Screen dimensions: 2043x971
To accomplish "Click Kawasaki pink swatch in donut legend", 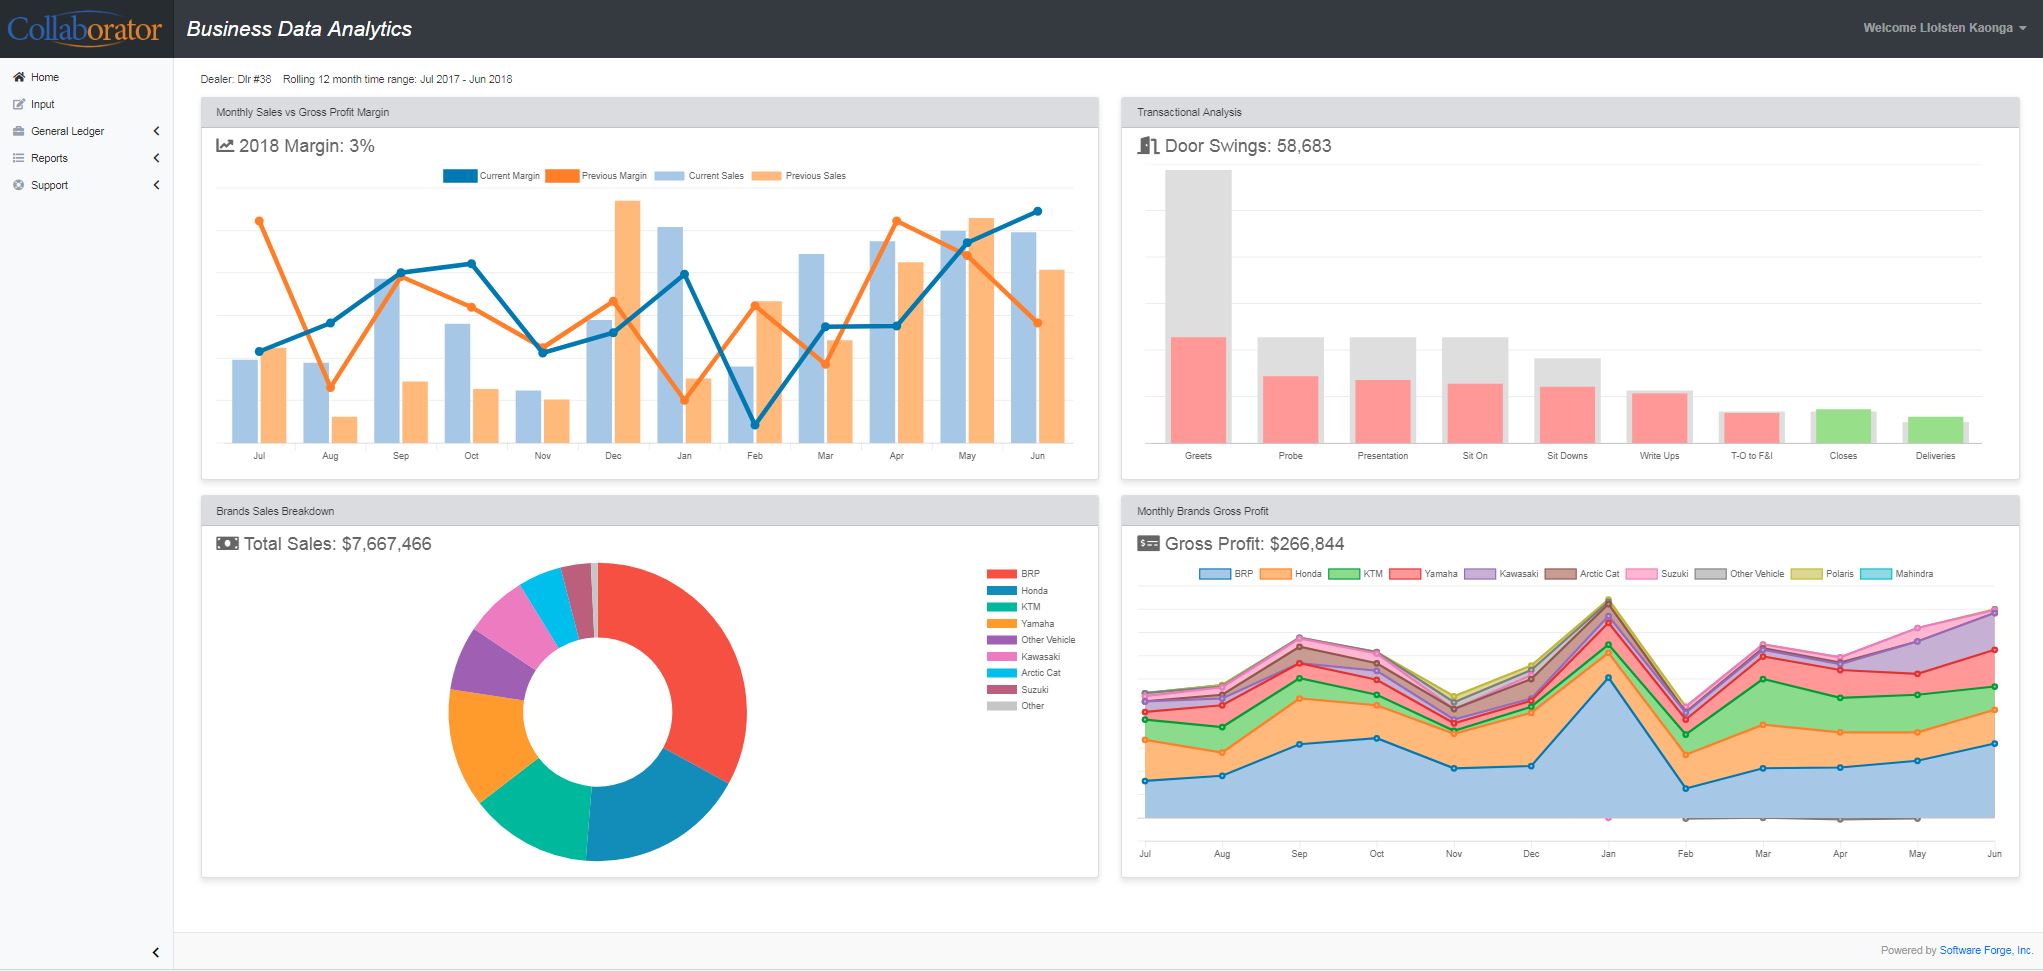I will pyautogui.click(x=1002, y=657).
